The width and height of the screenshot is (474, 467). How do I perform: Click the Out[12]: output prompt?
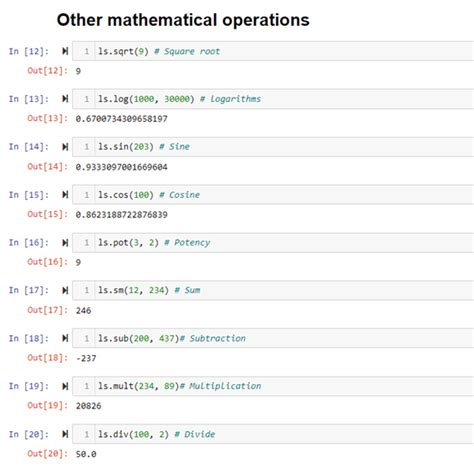pyautogui.click(x=47, y=71)
